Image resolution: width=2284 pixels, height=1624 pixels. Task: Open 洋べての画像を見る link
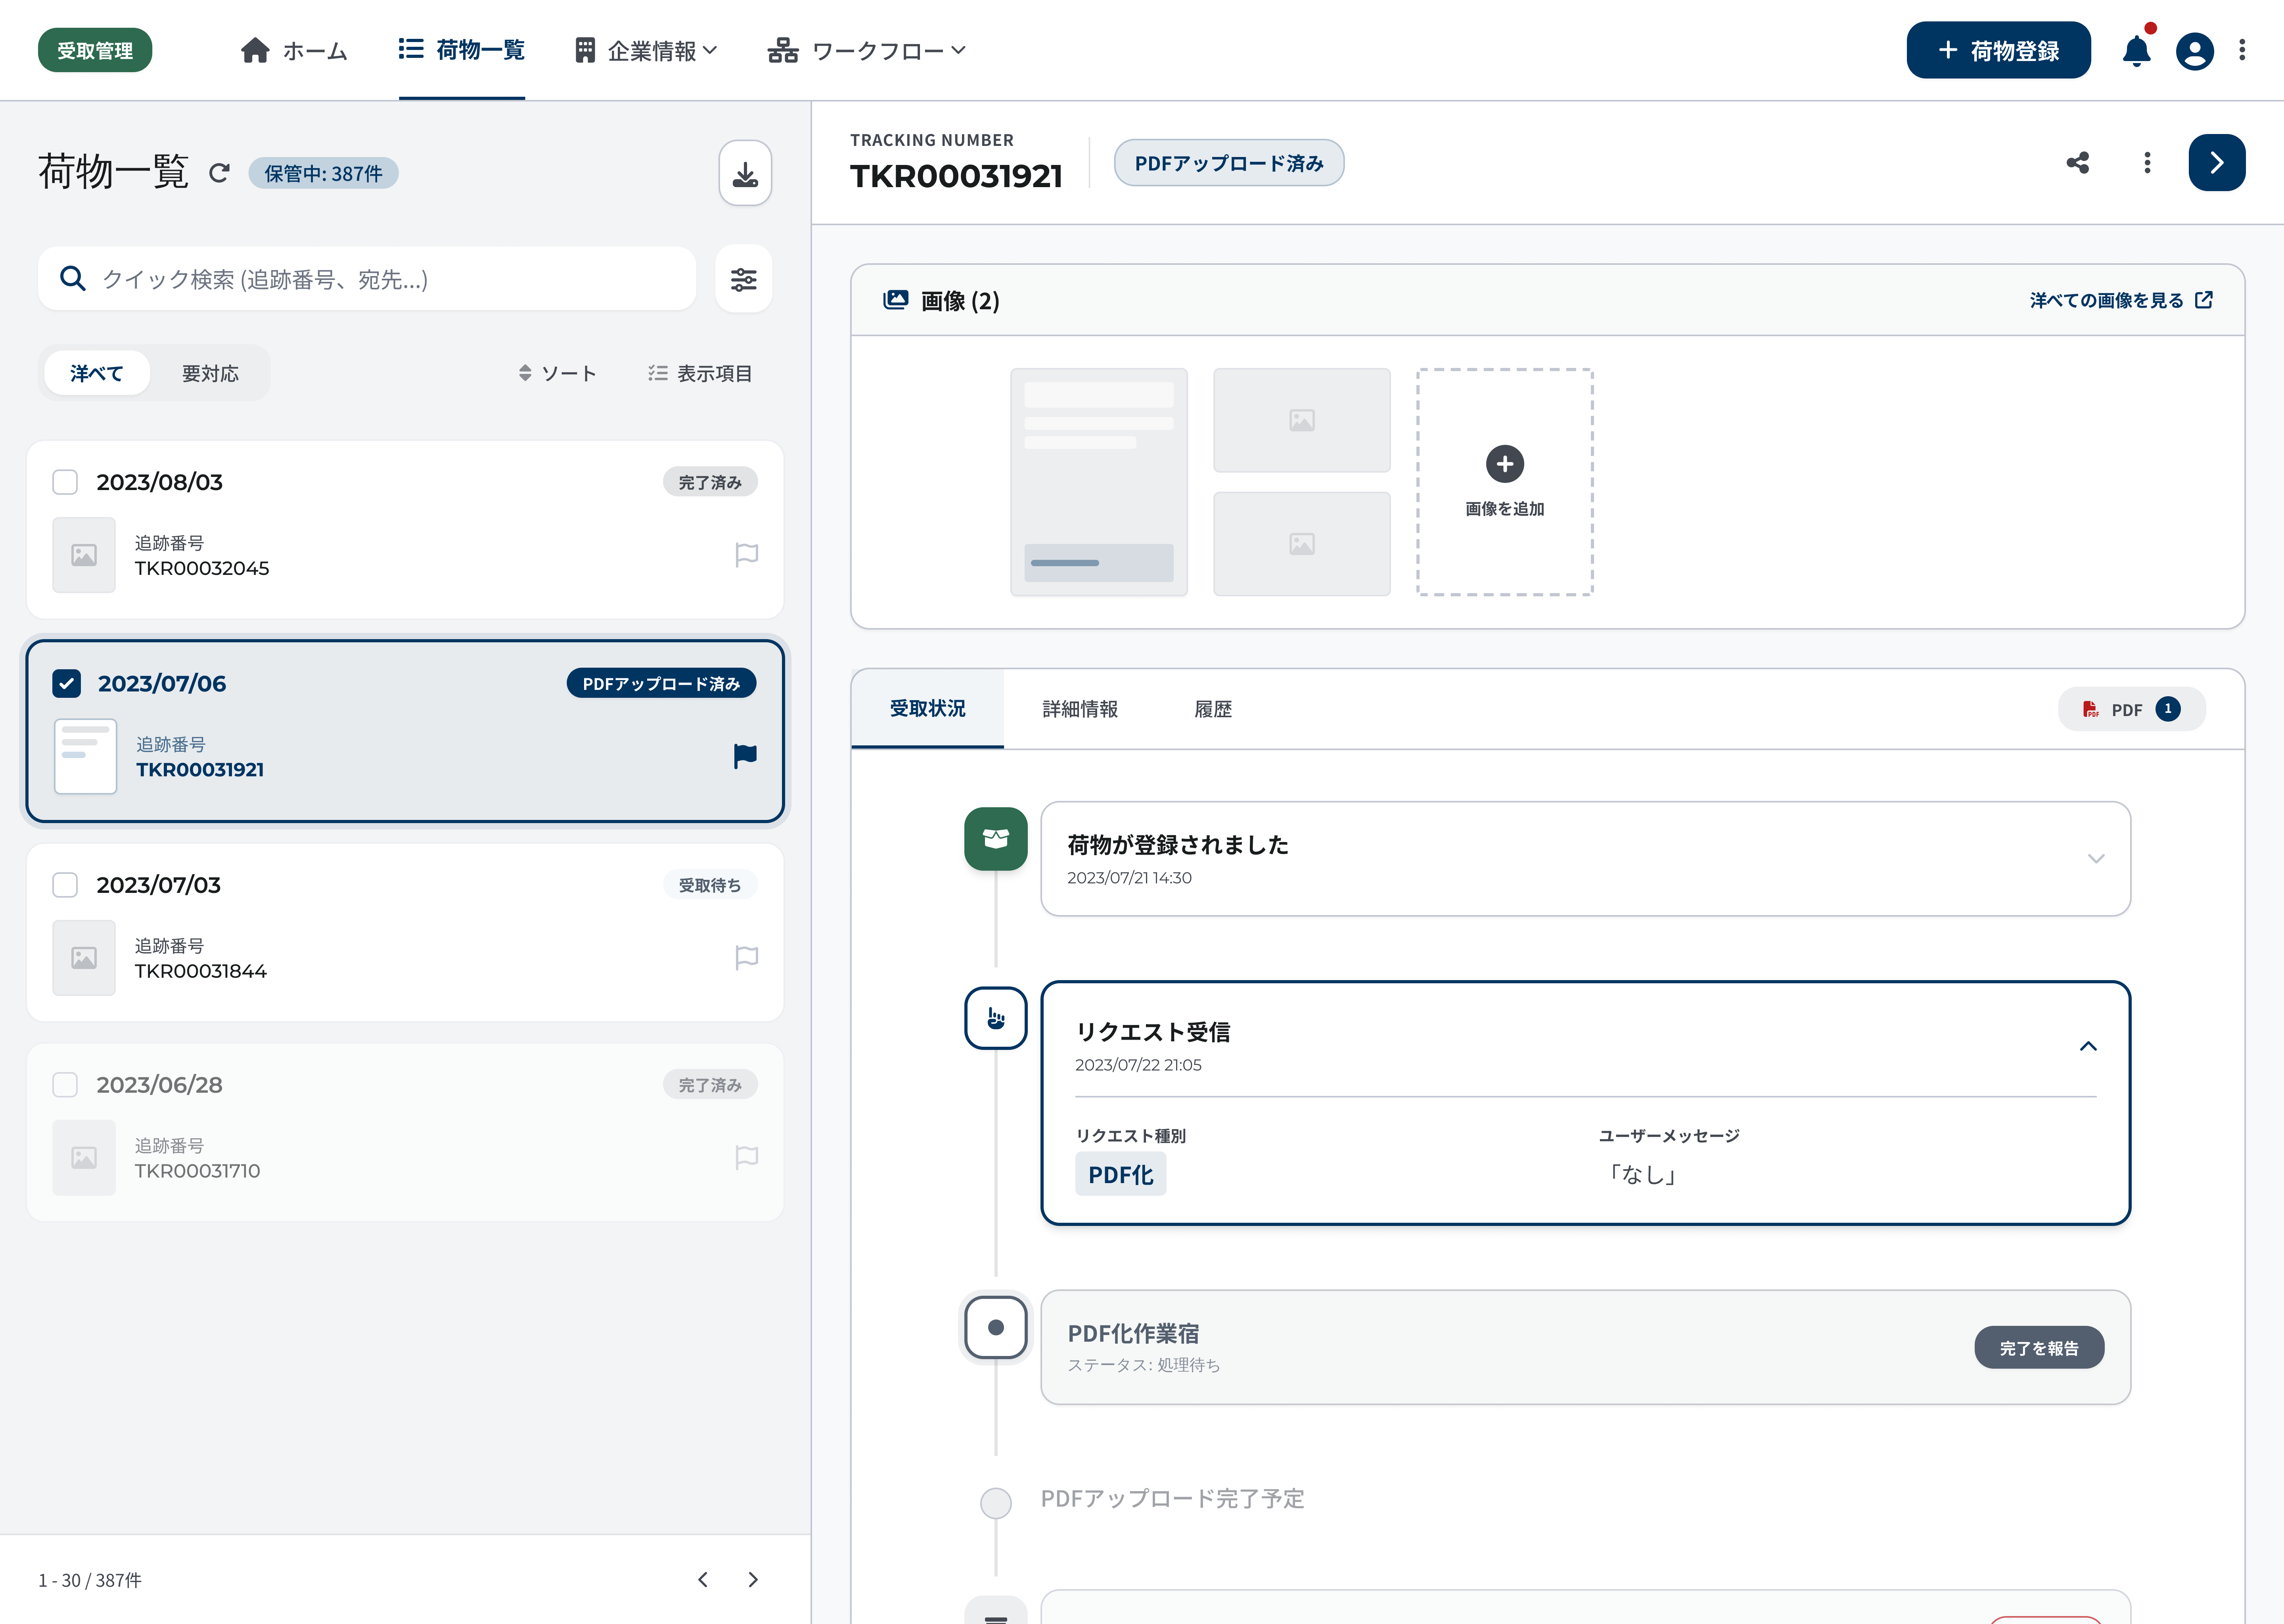pos(2121,300)
